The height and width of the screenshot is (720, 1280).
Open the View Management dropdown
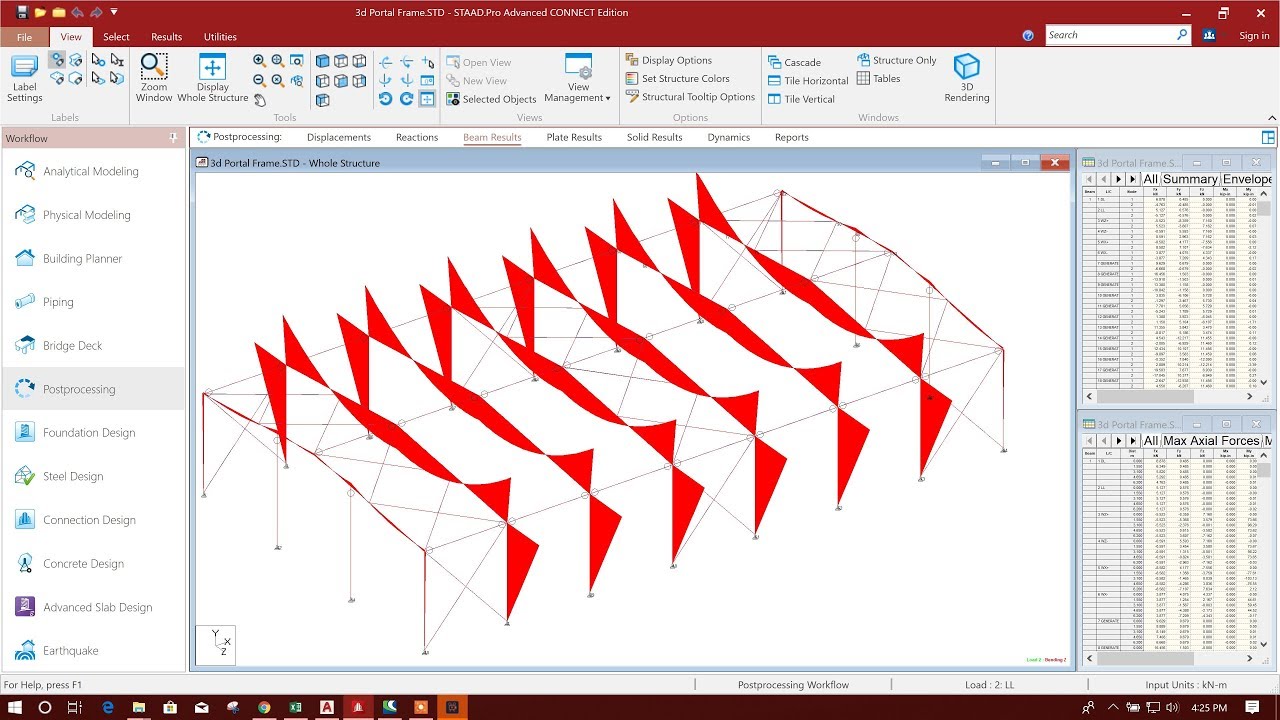click(x=577, y=78)
